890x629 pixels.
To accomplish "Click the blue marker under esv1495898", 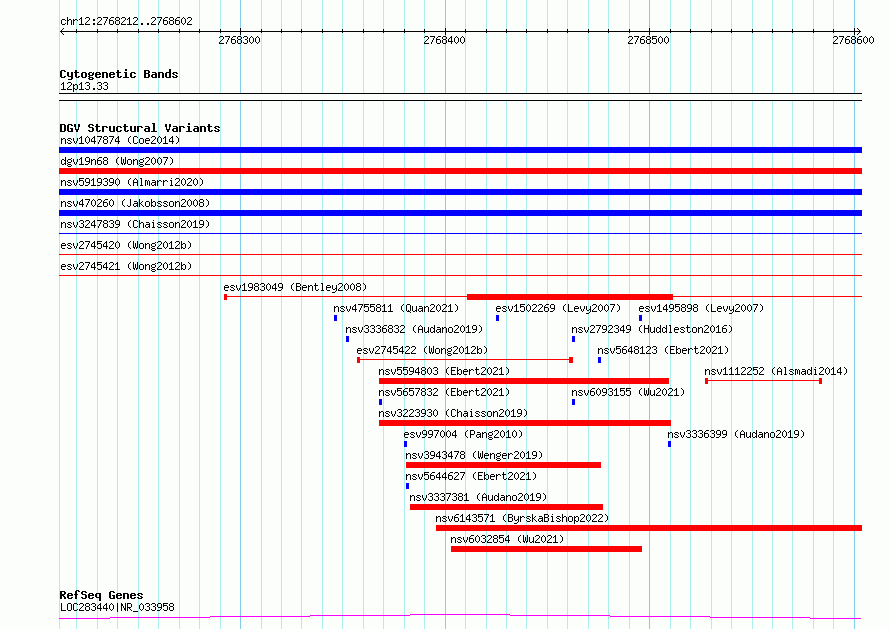I will click(640, 318).
